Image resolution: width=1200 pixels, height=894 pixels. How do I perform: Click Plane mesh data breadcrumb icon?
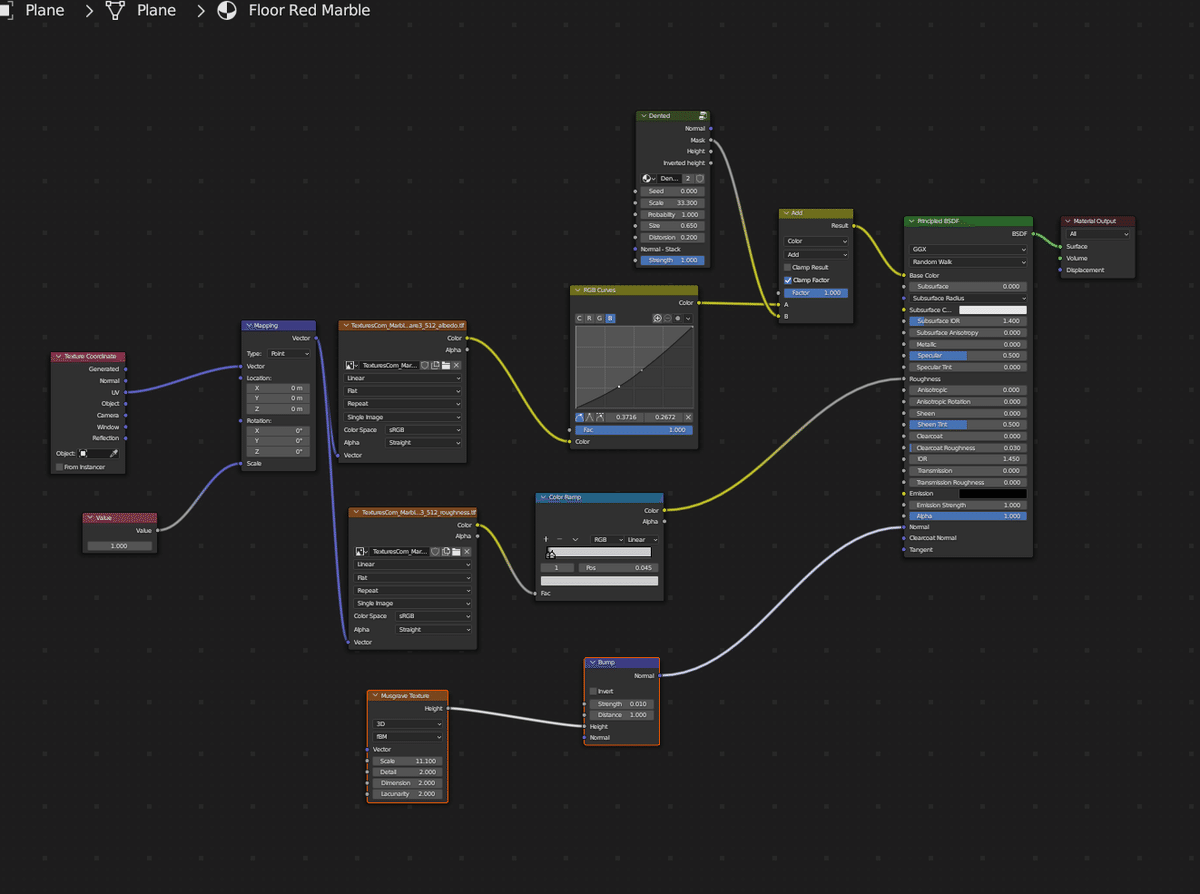pyautogui.click(x=115, y=11)
